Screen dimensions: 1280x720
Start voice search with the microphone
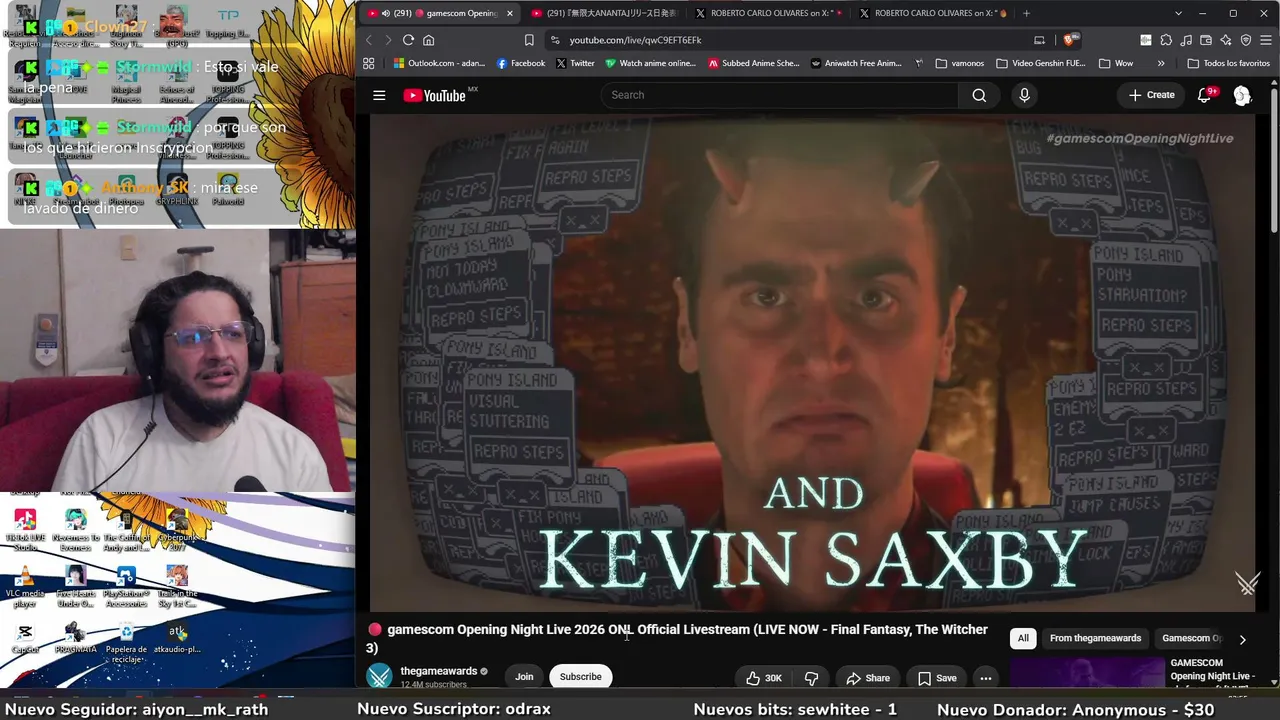click(1024, 95)
